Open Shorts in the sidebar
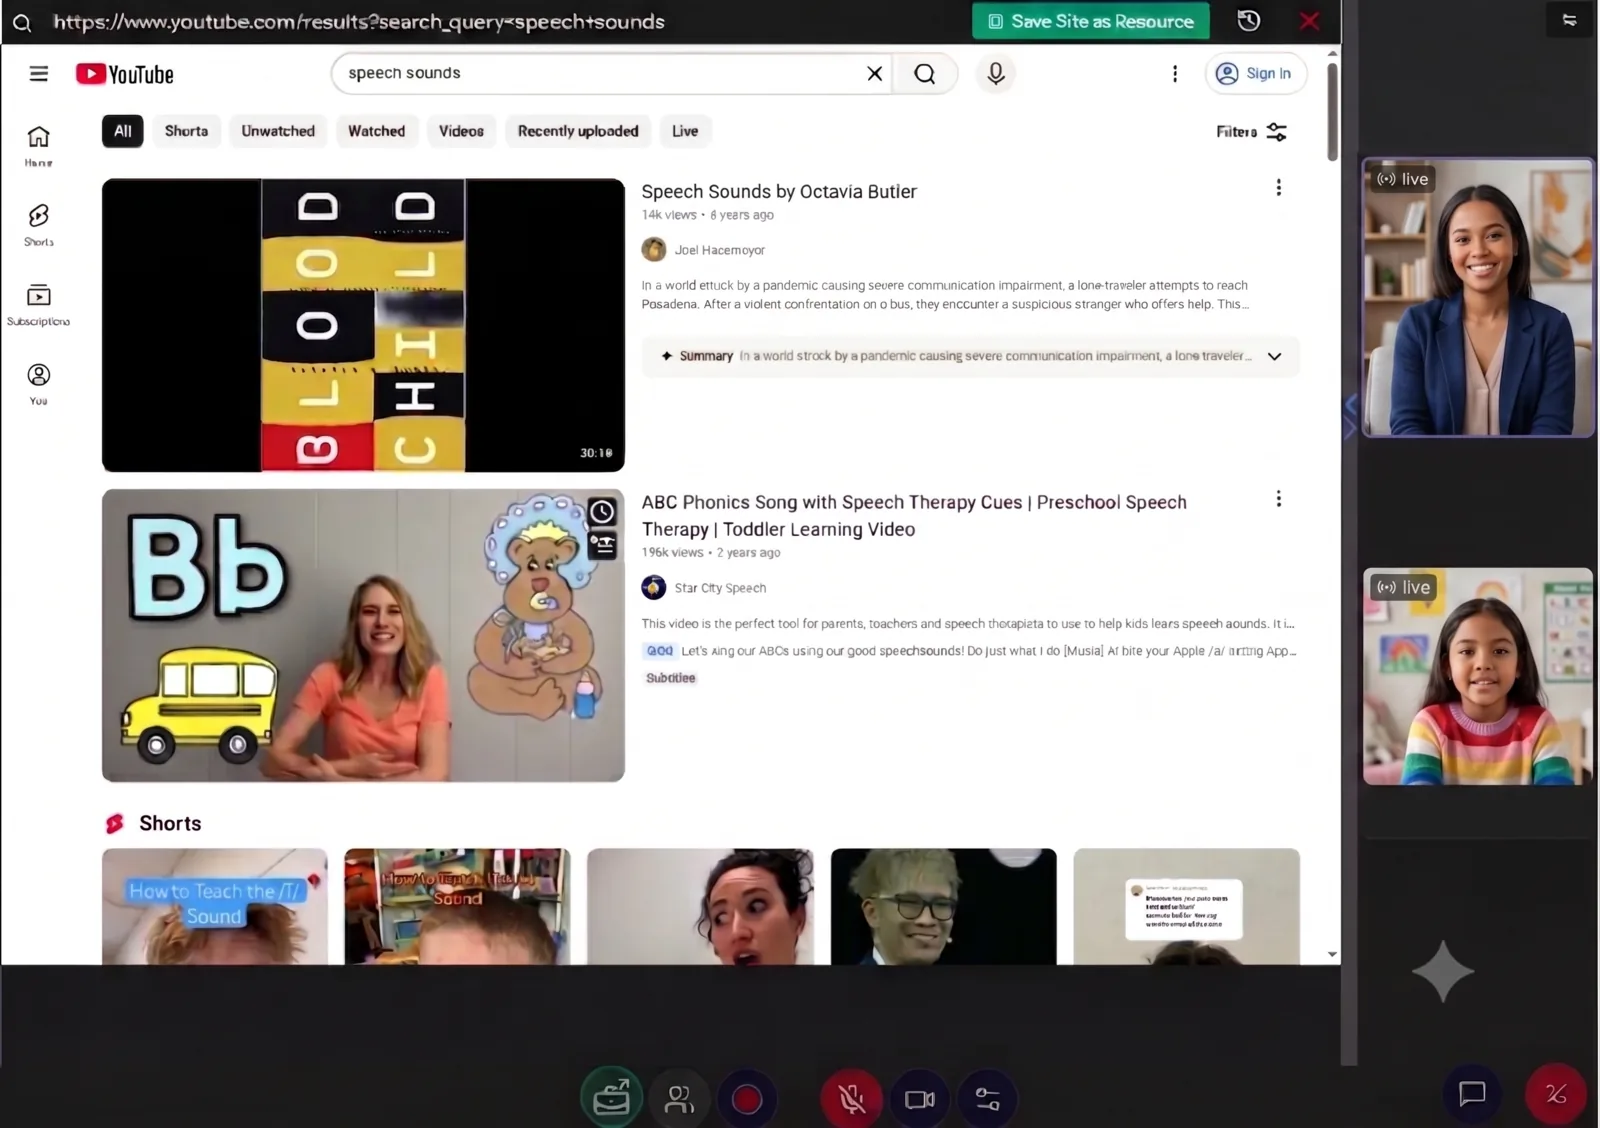Image resolution: width=1600 pixels, height=1128 pixels. (x=39, y=225)
